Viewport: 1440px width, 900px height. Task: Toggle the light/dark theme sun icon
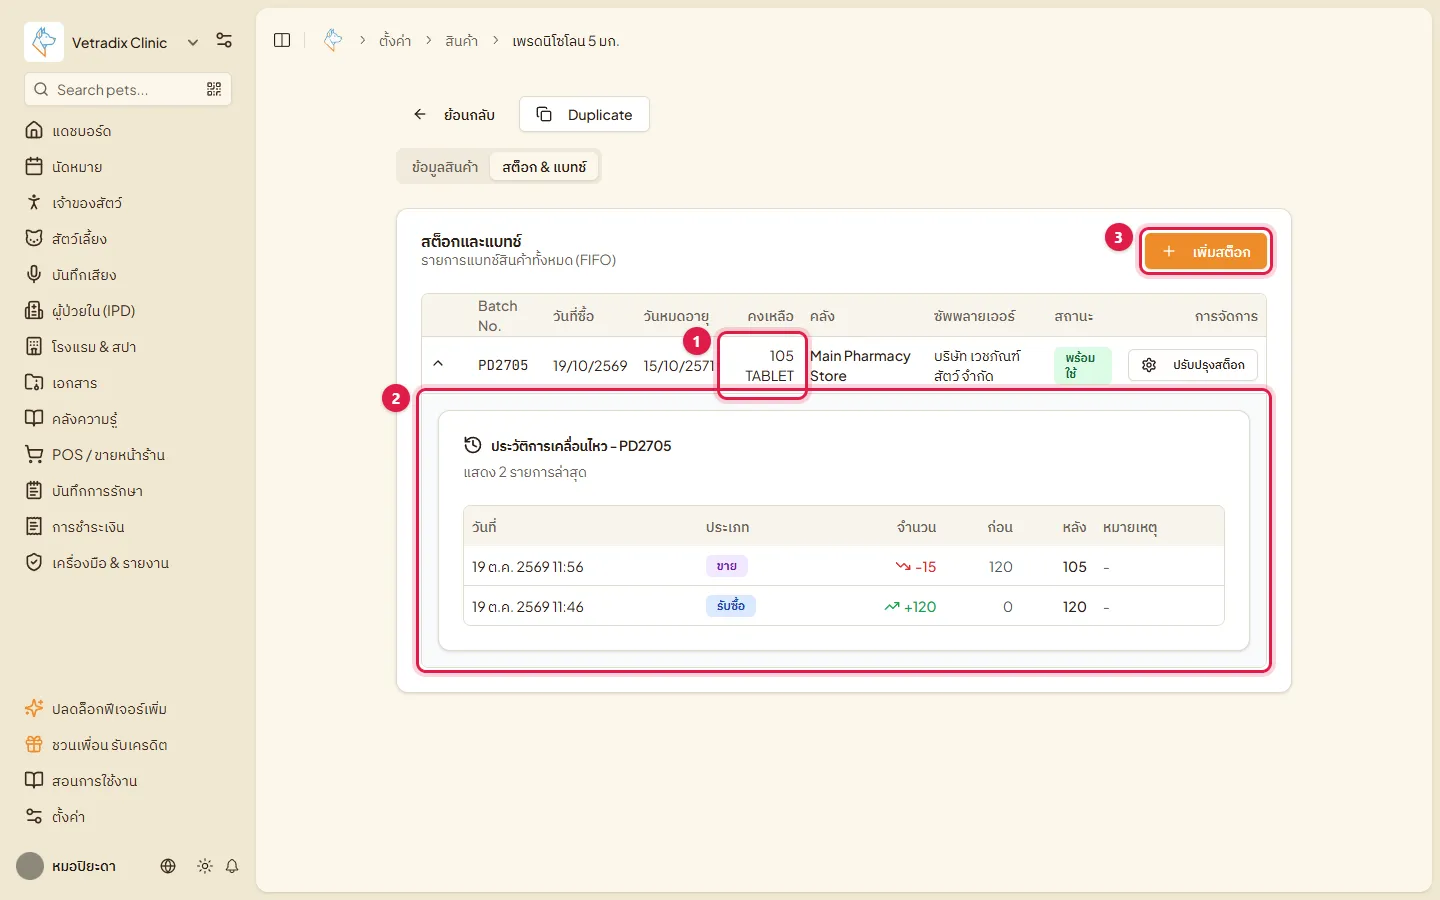point(205,866)
